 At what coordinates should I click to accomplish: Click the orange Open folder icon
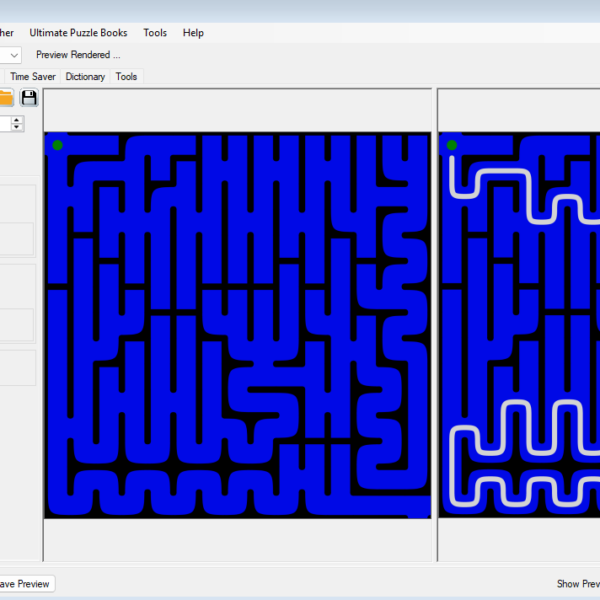point(5,97)
